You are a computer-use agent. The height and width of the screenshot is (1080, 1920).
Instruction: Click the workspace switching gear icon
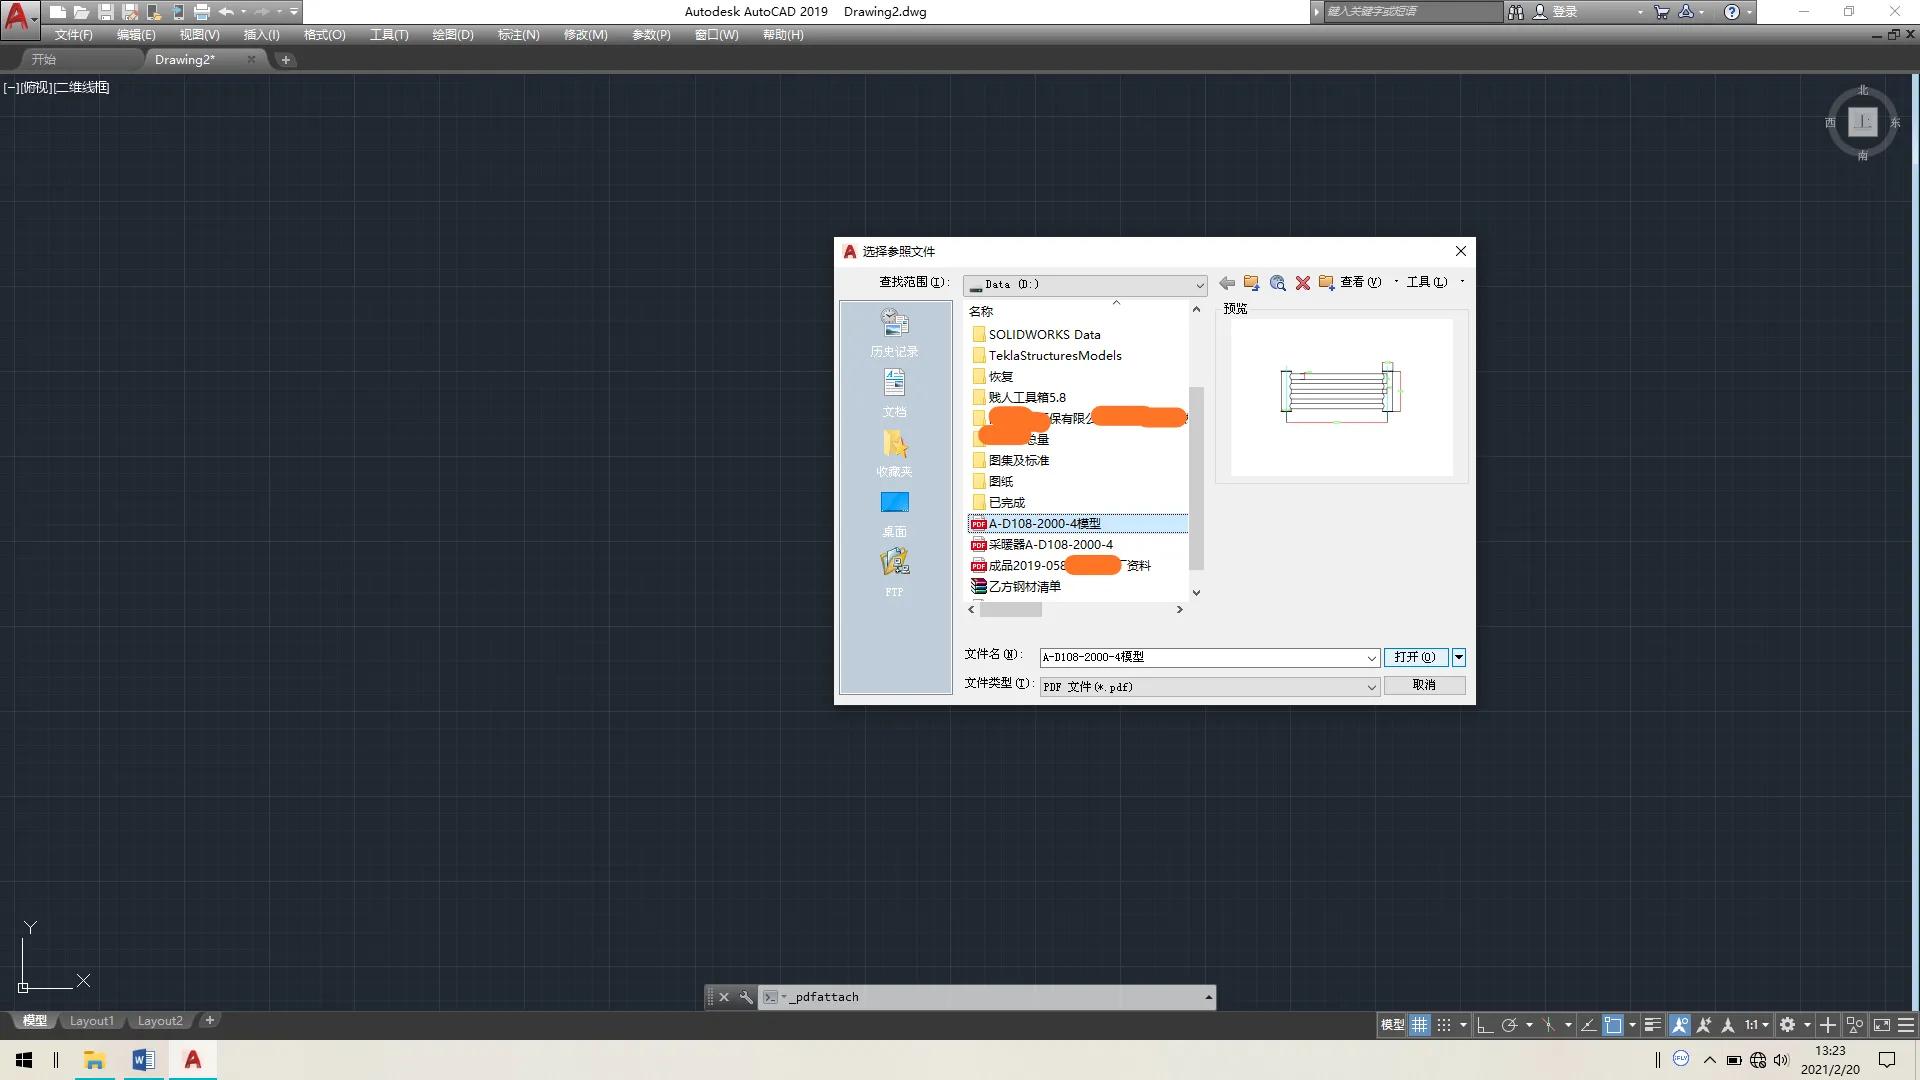click(1787, 1025)
